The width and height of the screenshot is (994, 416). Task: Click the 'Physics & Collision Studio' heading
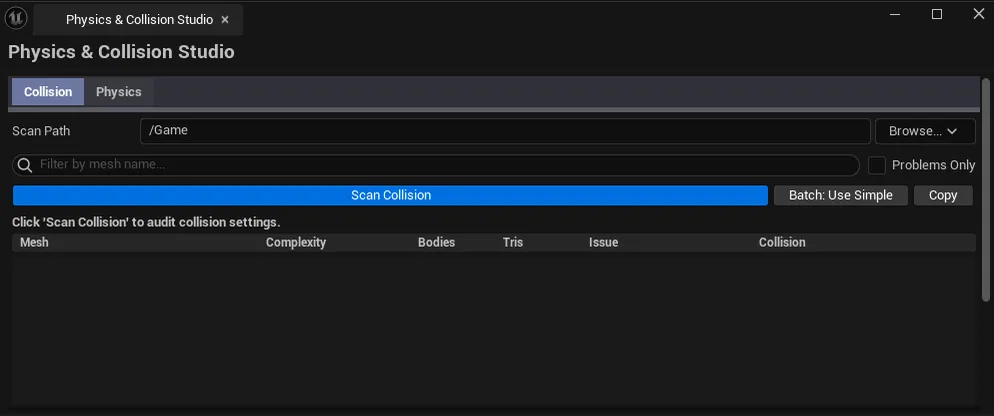121,52
